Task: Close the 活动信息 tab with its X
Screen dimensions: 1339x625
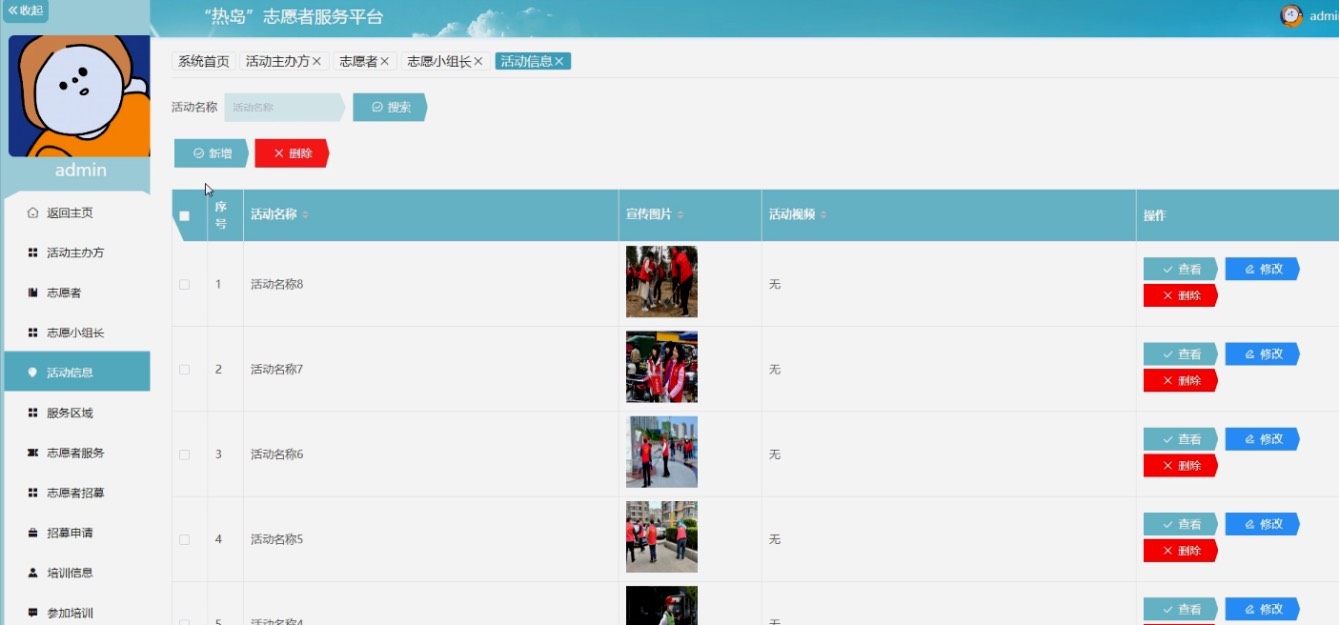Action: coord(560,61)
